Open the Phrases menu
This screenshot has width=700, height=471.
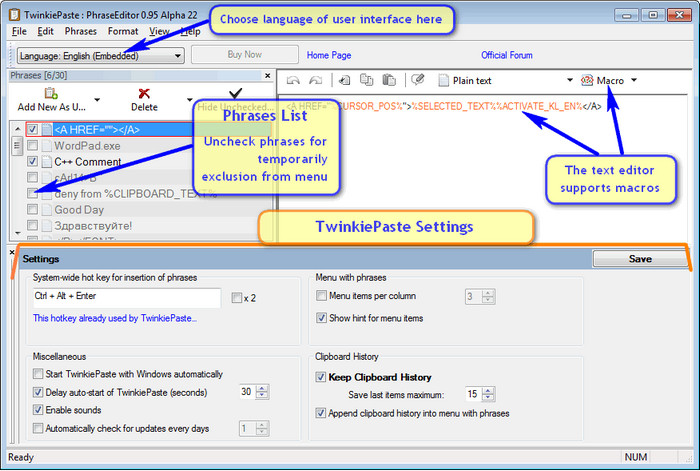point(80,31)
